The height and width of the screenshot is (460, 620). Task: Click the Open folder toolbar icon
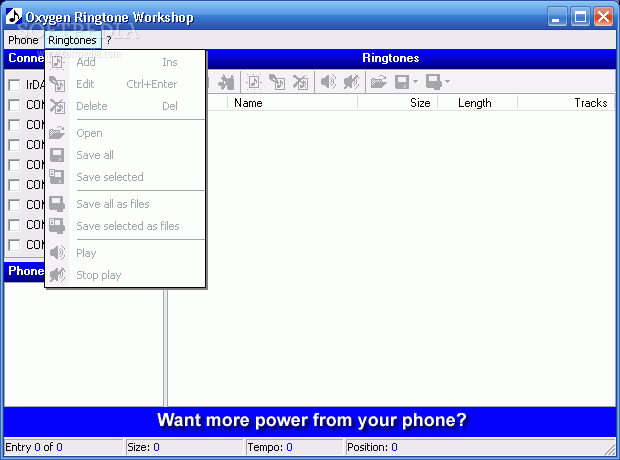tap(378, 82)
